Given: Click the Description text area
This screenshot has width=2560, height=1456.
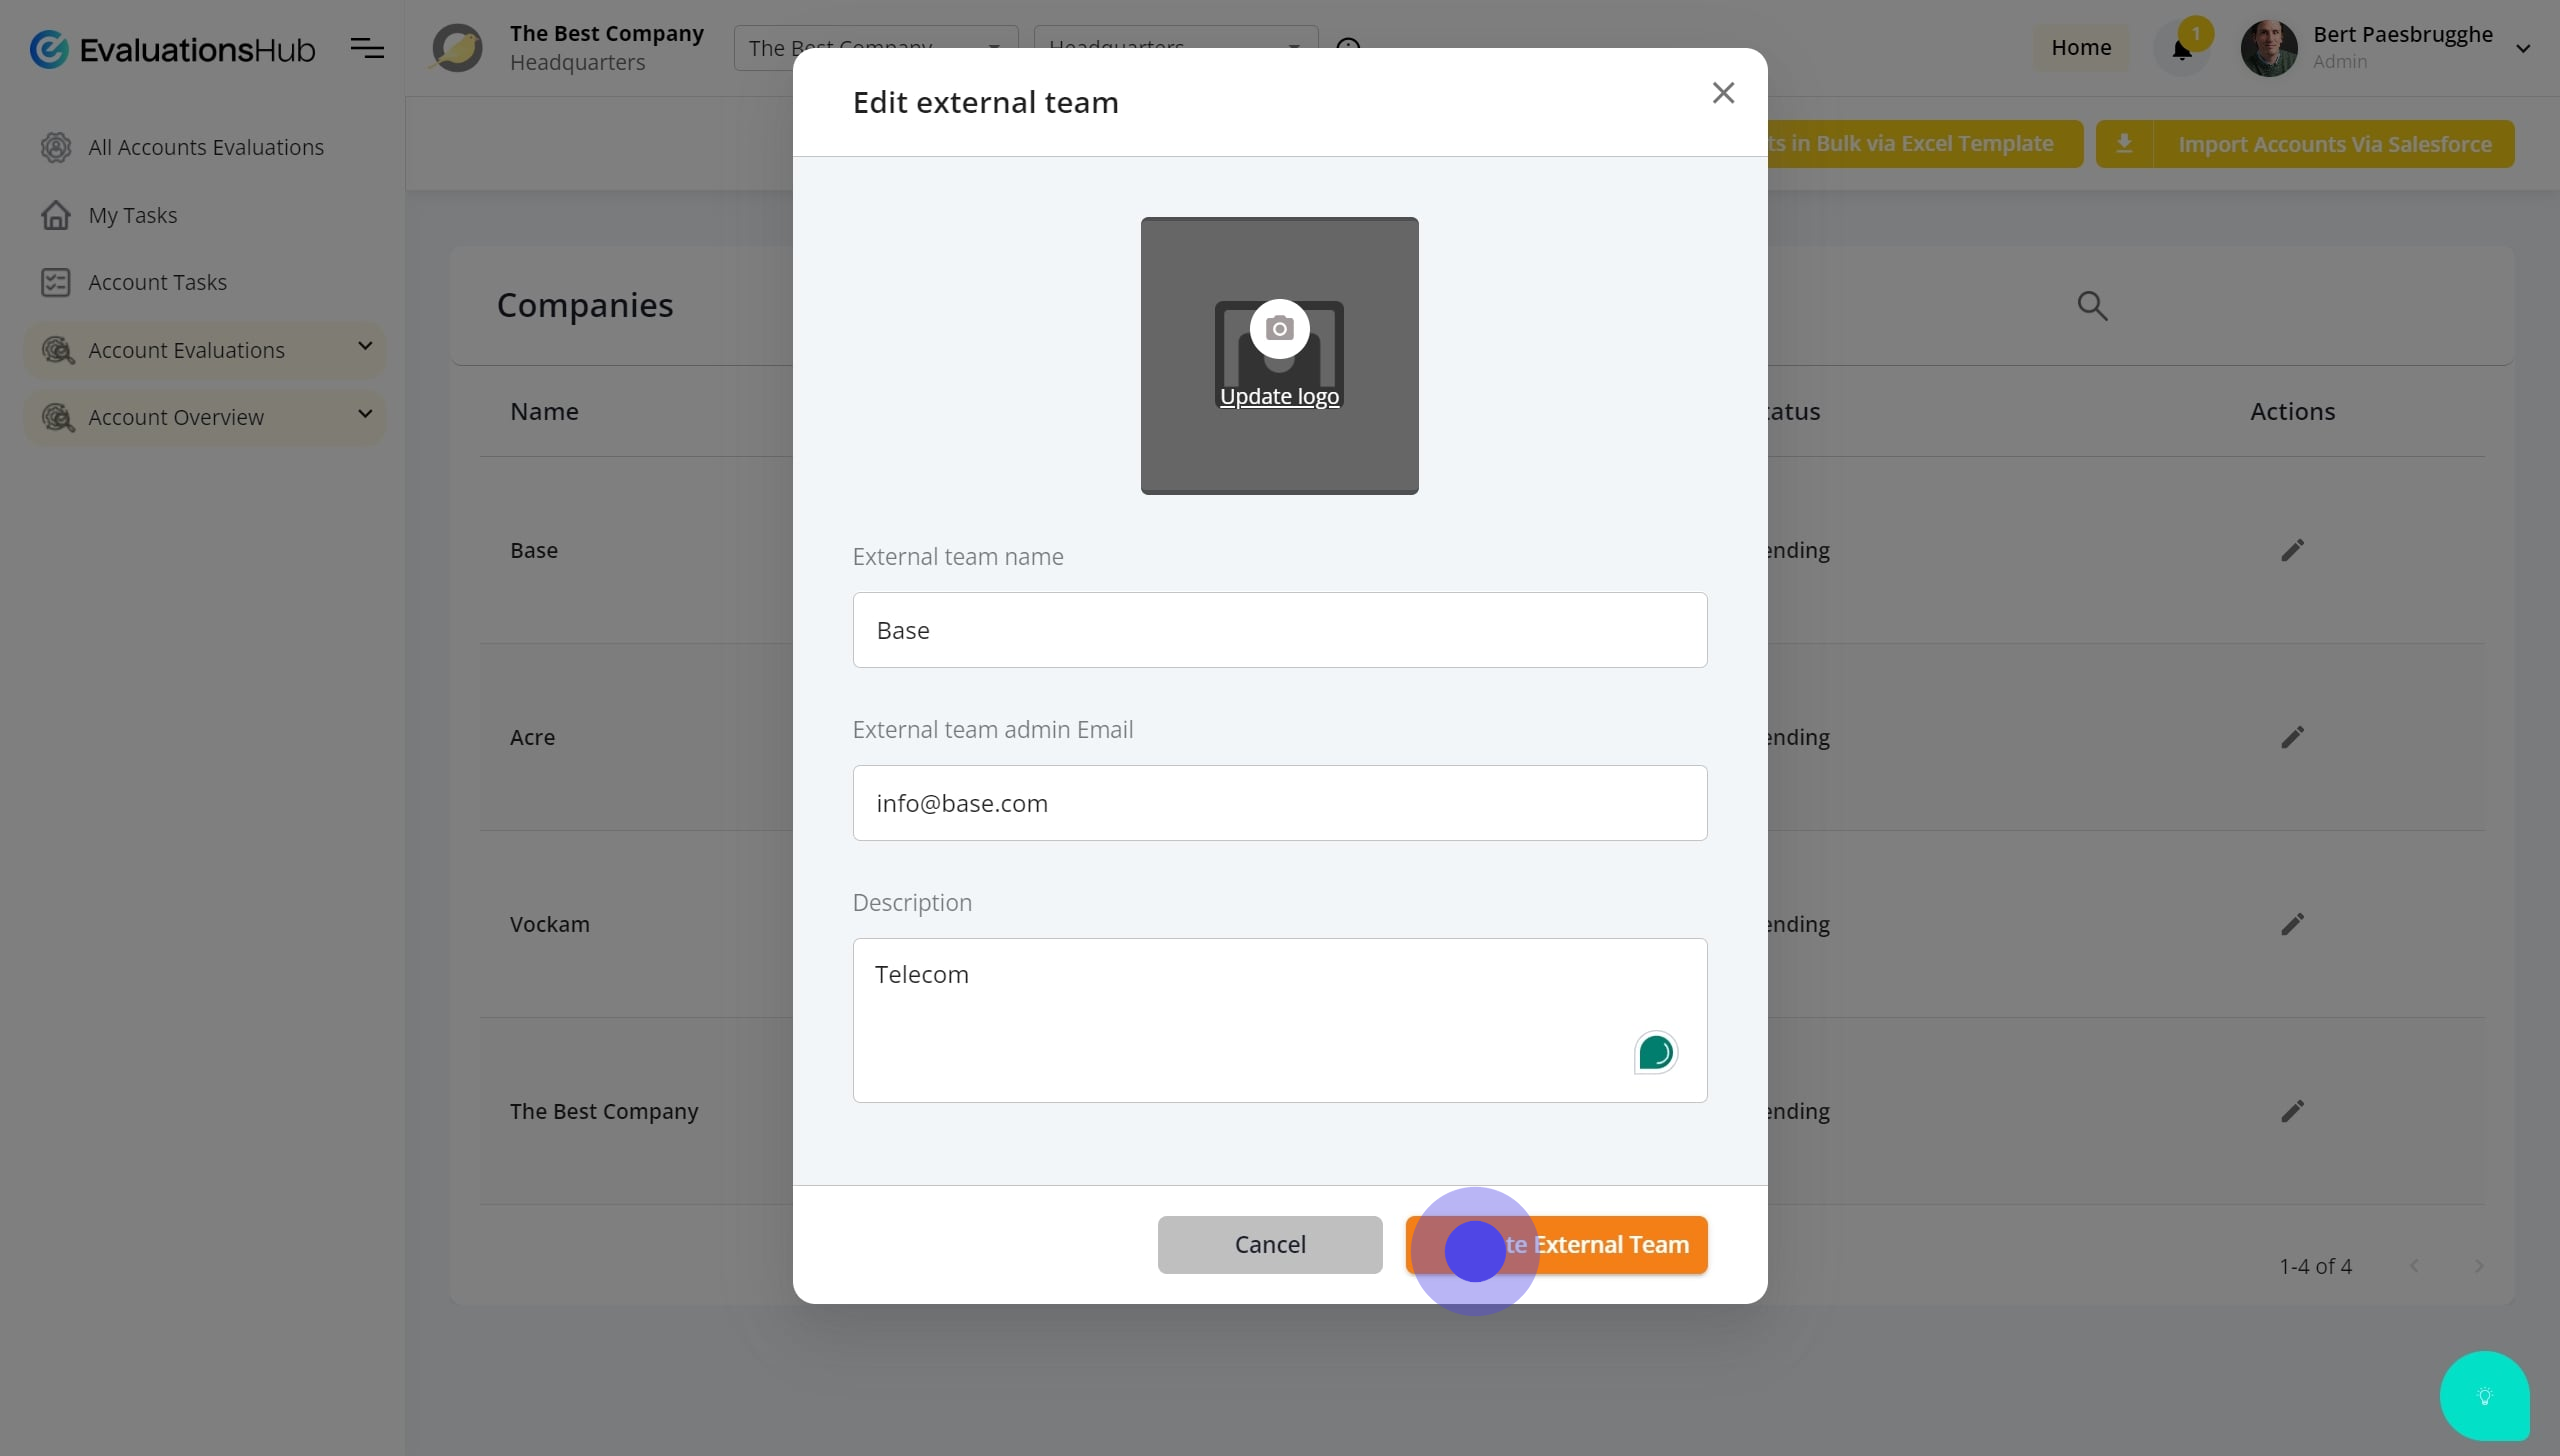Looking at the screenshot, I should (x=1240, y=1020).
